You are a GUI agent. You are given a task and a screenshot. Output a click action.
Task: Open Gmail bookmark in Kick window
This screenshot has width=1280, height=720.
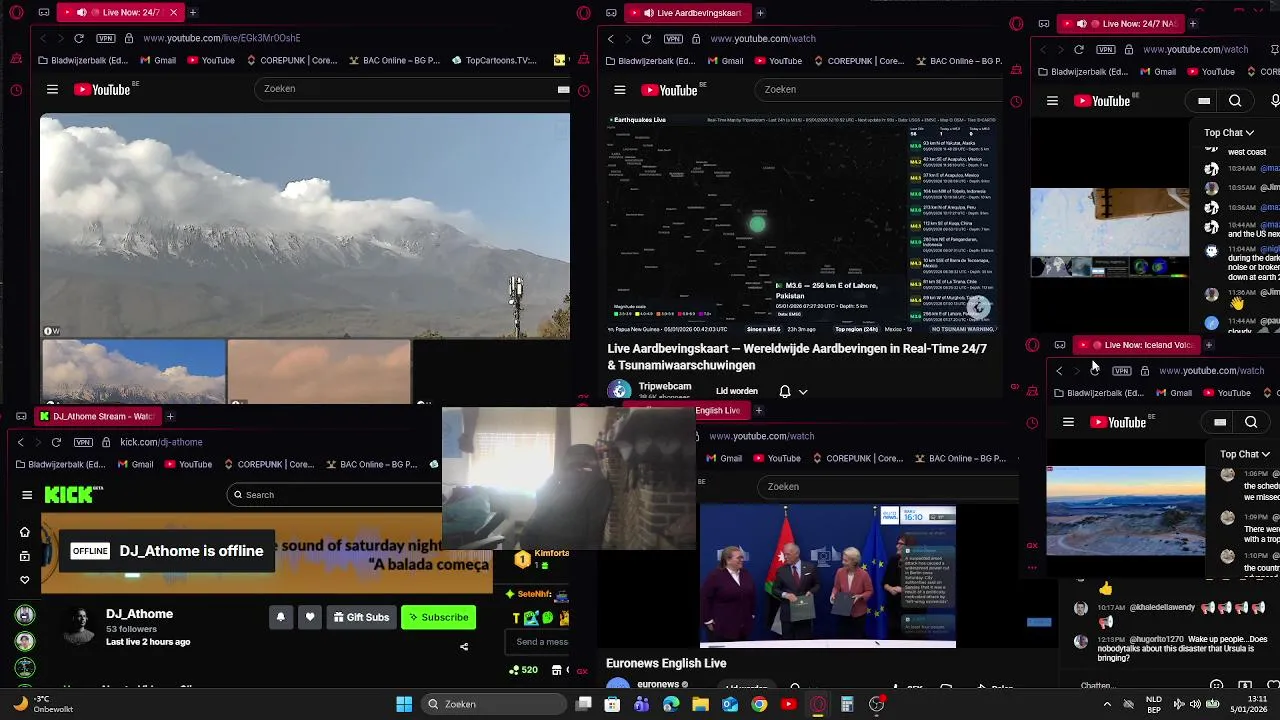click(134, 464)
